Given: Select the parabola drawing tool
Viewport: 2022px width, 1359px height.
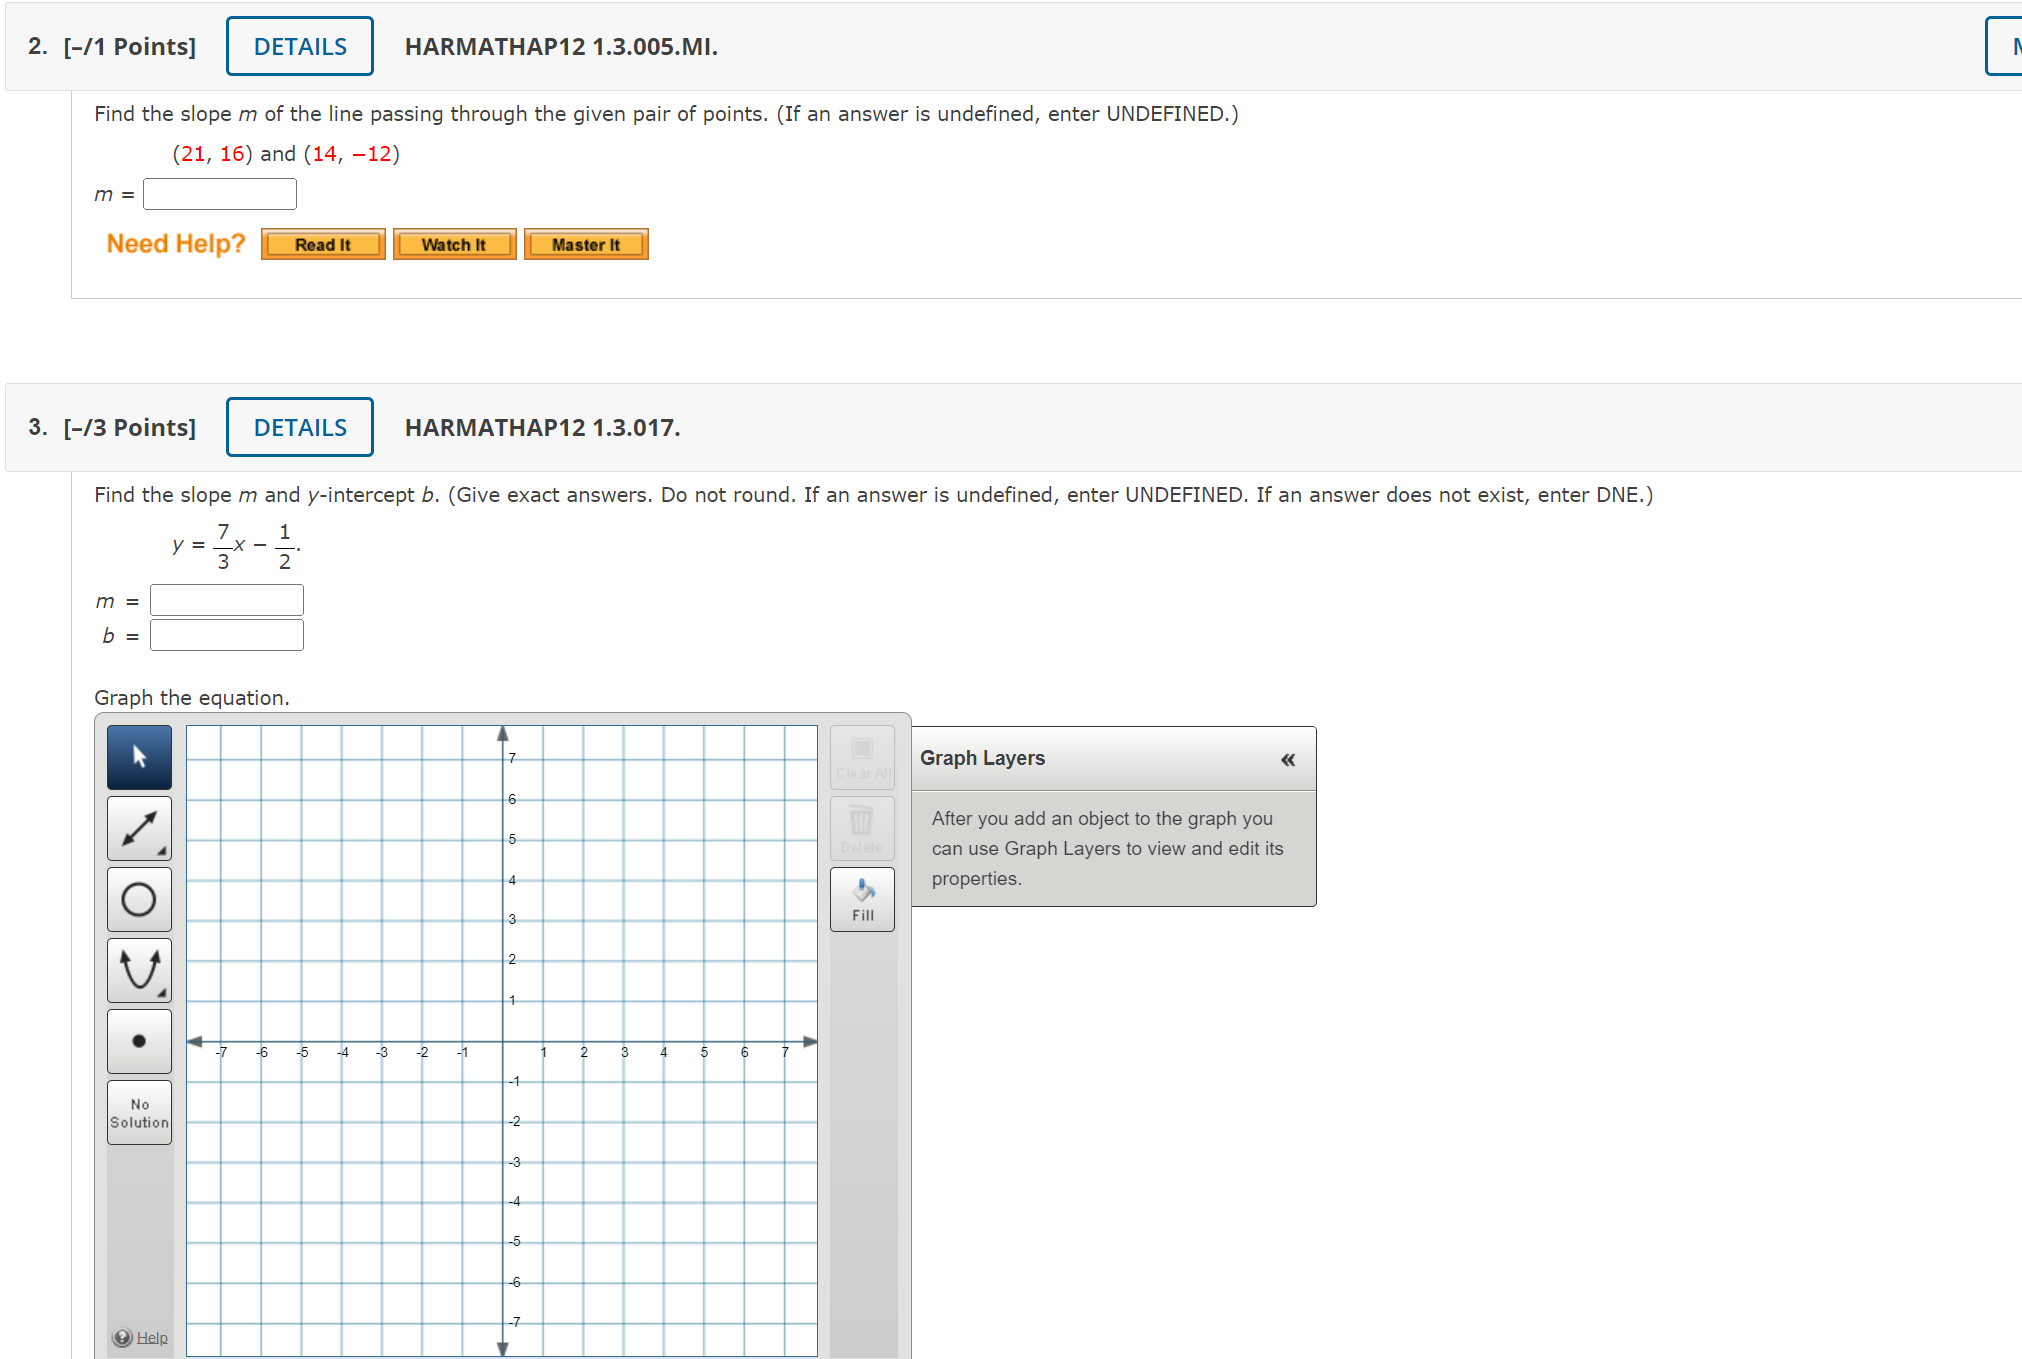Looking at the screenshot, I should (x=139, y=970).
